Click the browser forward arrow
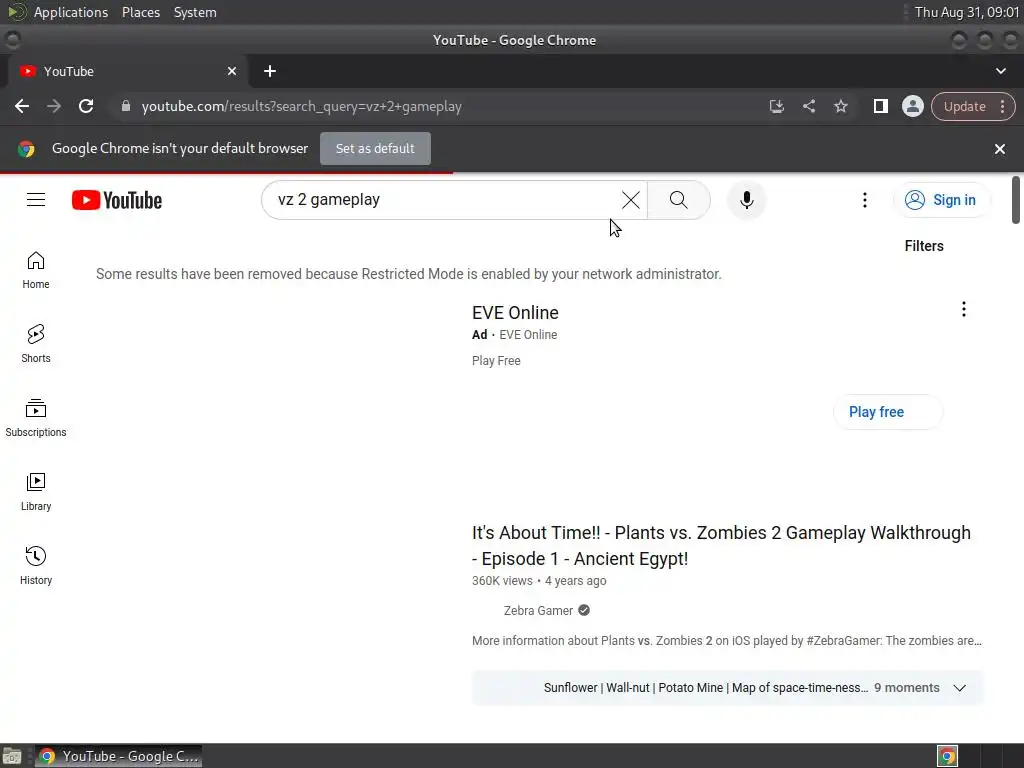Viewport: 1024px width, 768px height. [54, 106]
